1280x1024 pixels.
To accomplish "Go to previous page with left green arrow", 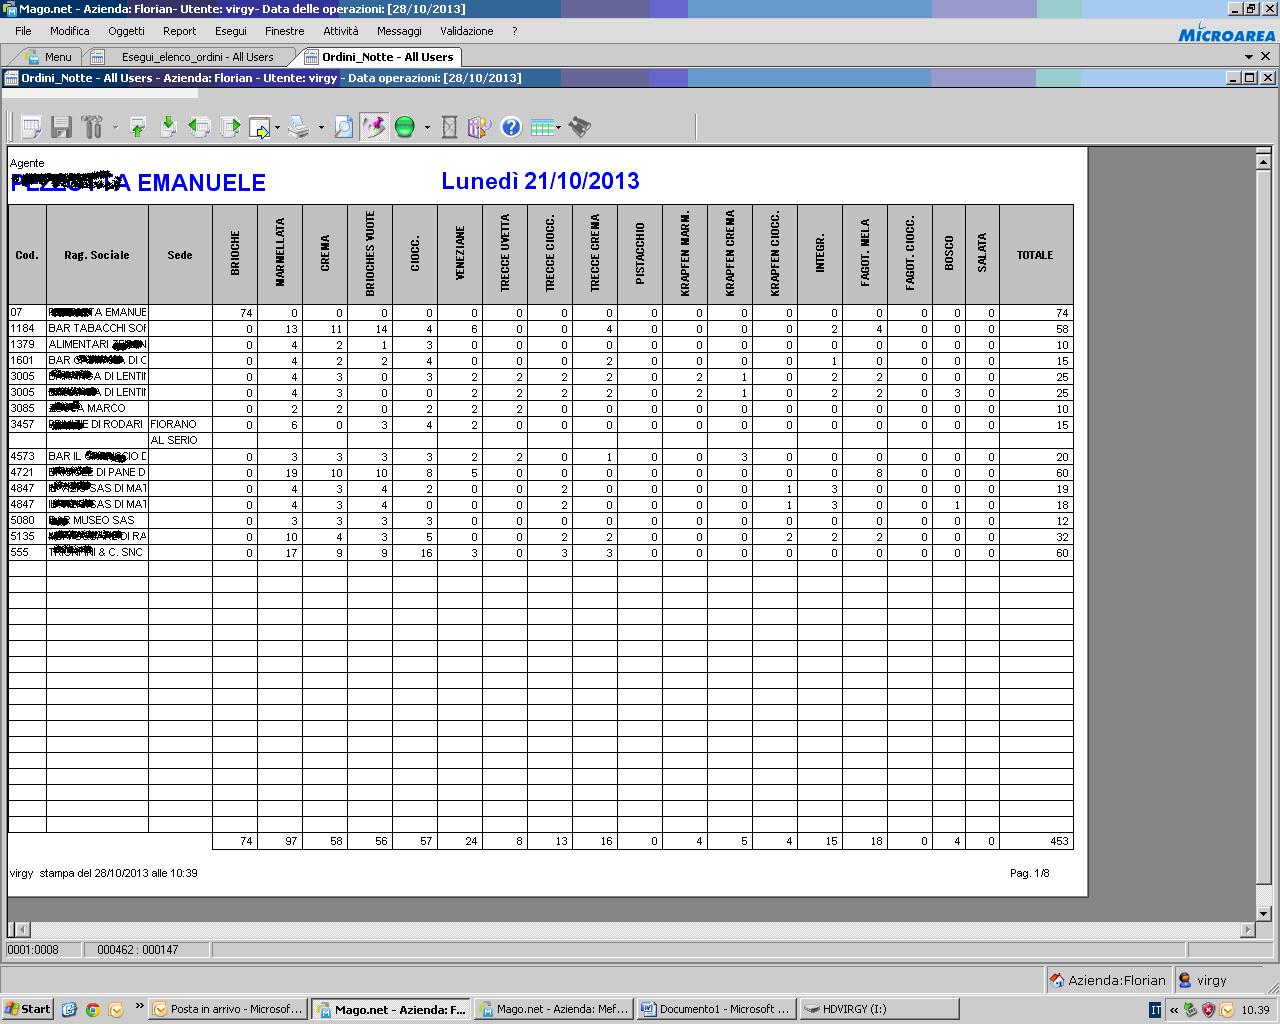I will (x=199, y=127).
